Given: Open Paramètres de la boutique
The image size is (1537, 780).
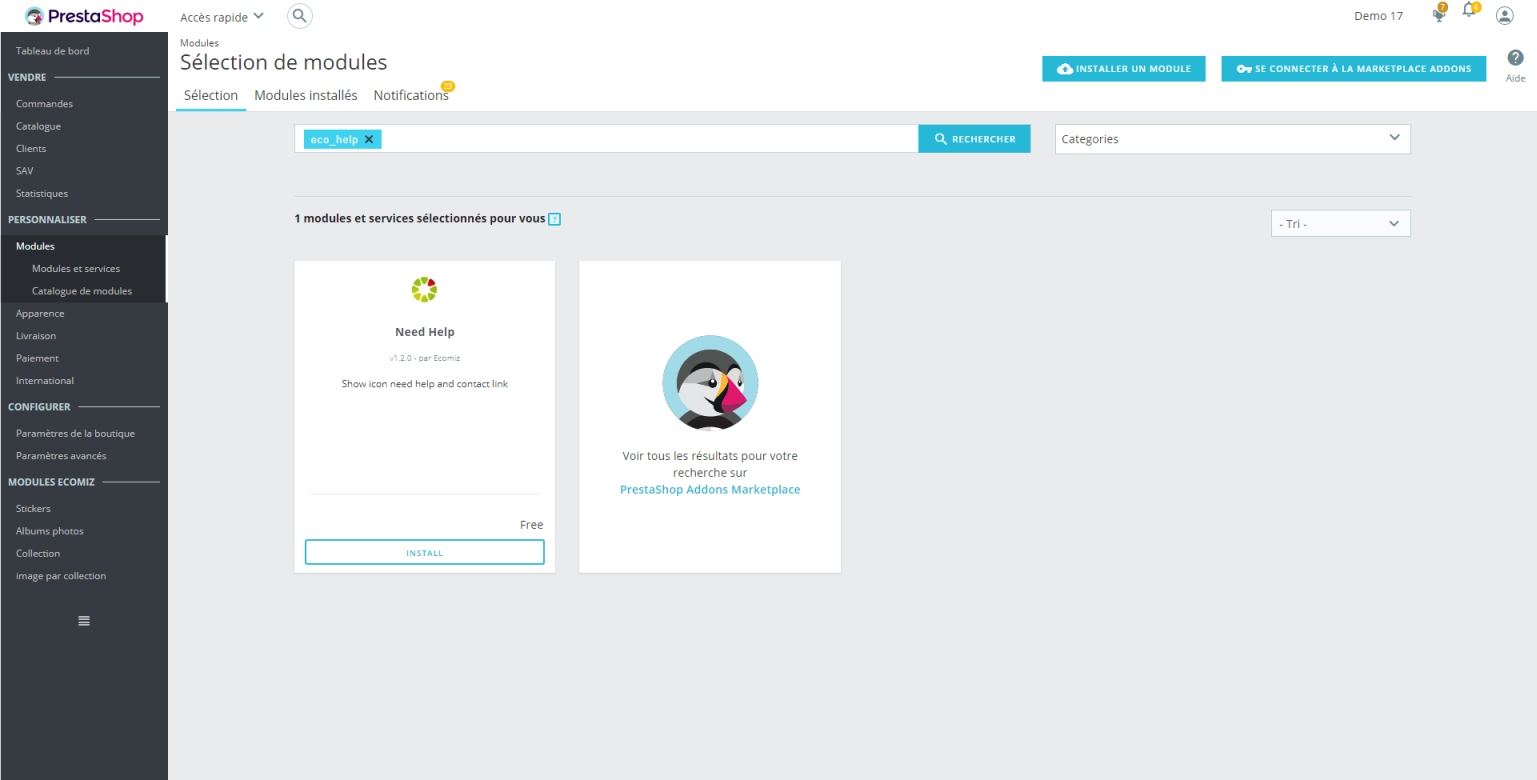Looking at the screenshot, I should point(75,434).
